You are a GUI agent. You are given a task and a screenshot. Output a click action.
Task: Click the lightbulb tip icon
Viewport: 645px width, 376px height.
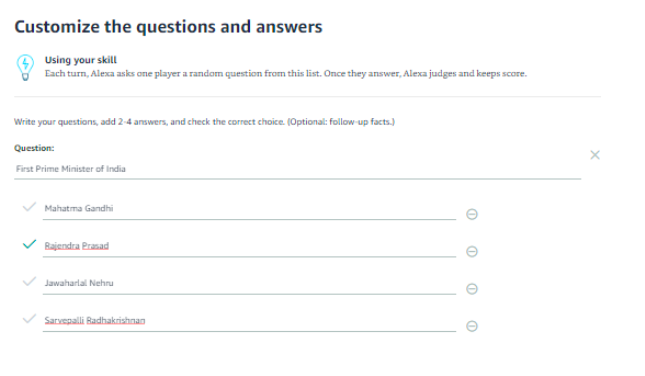point(25,67)
